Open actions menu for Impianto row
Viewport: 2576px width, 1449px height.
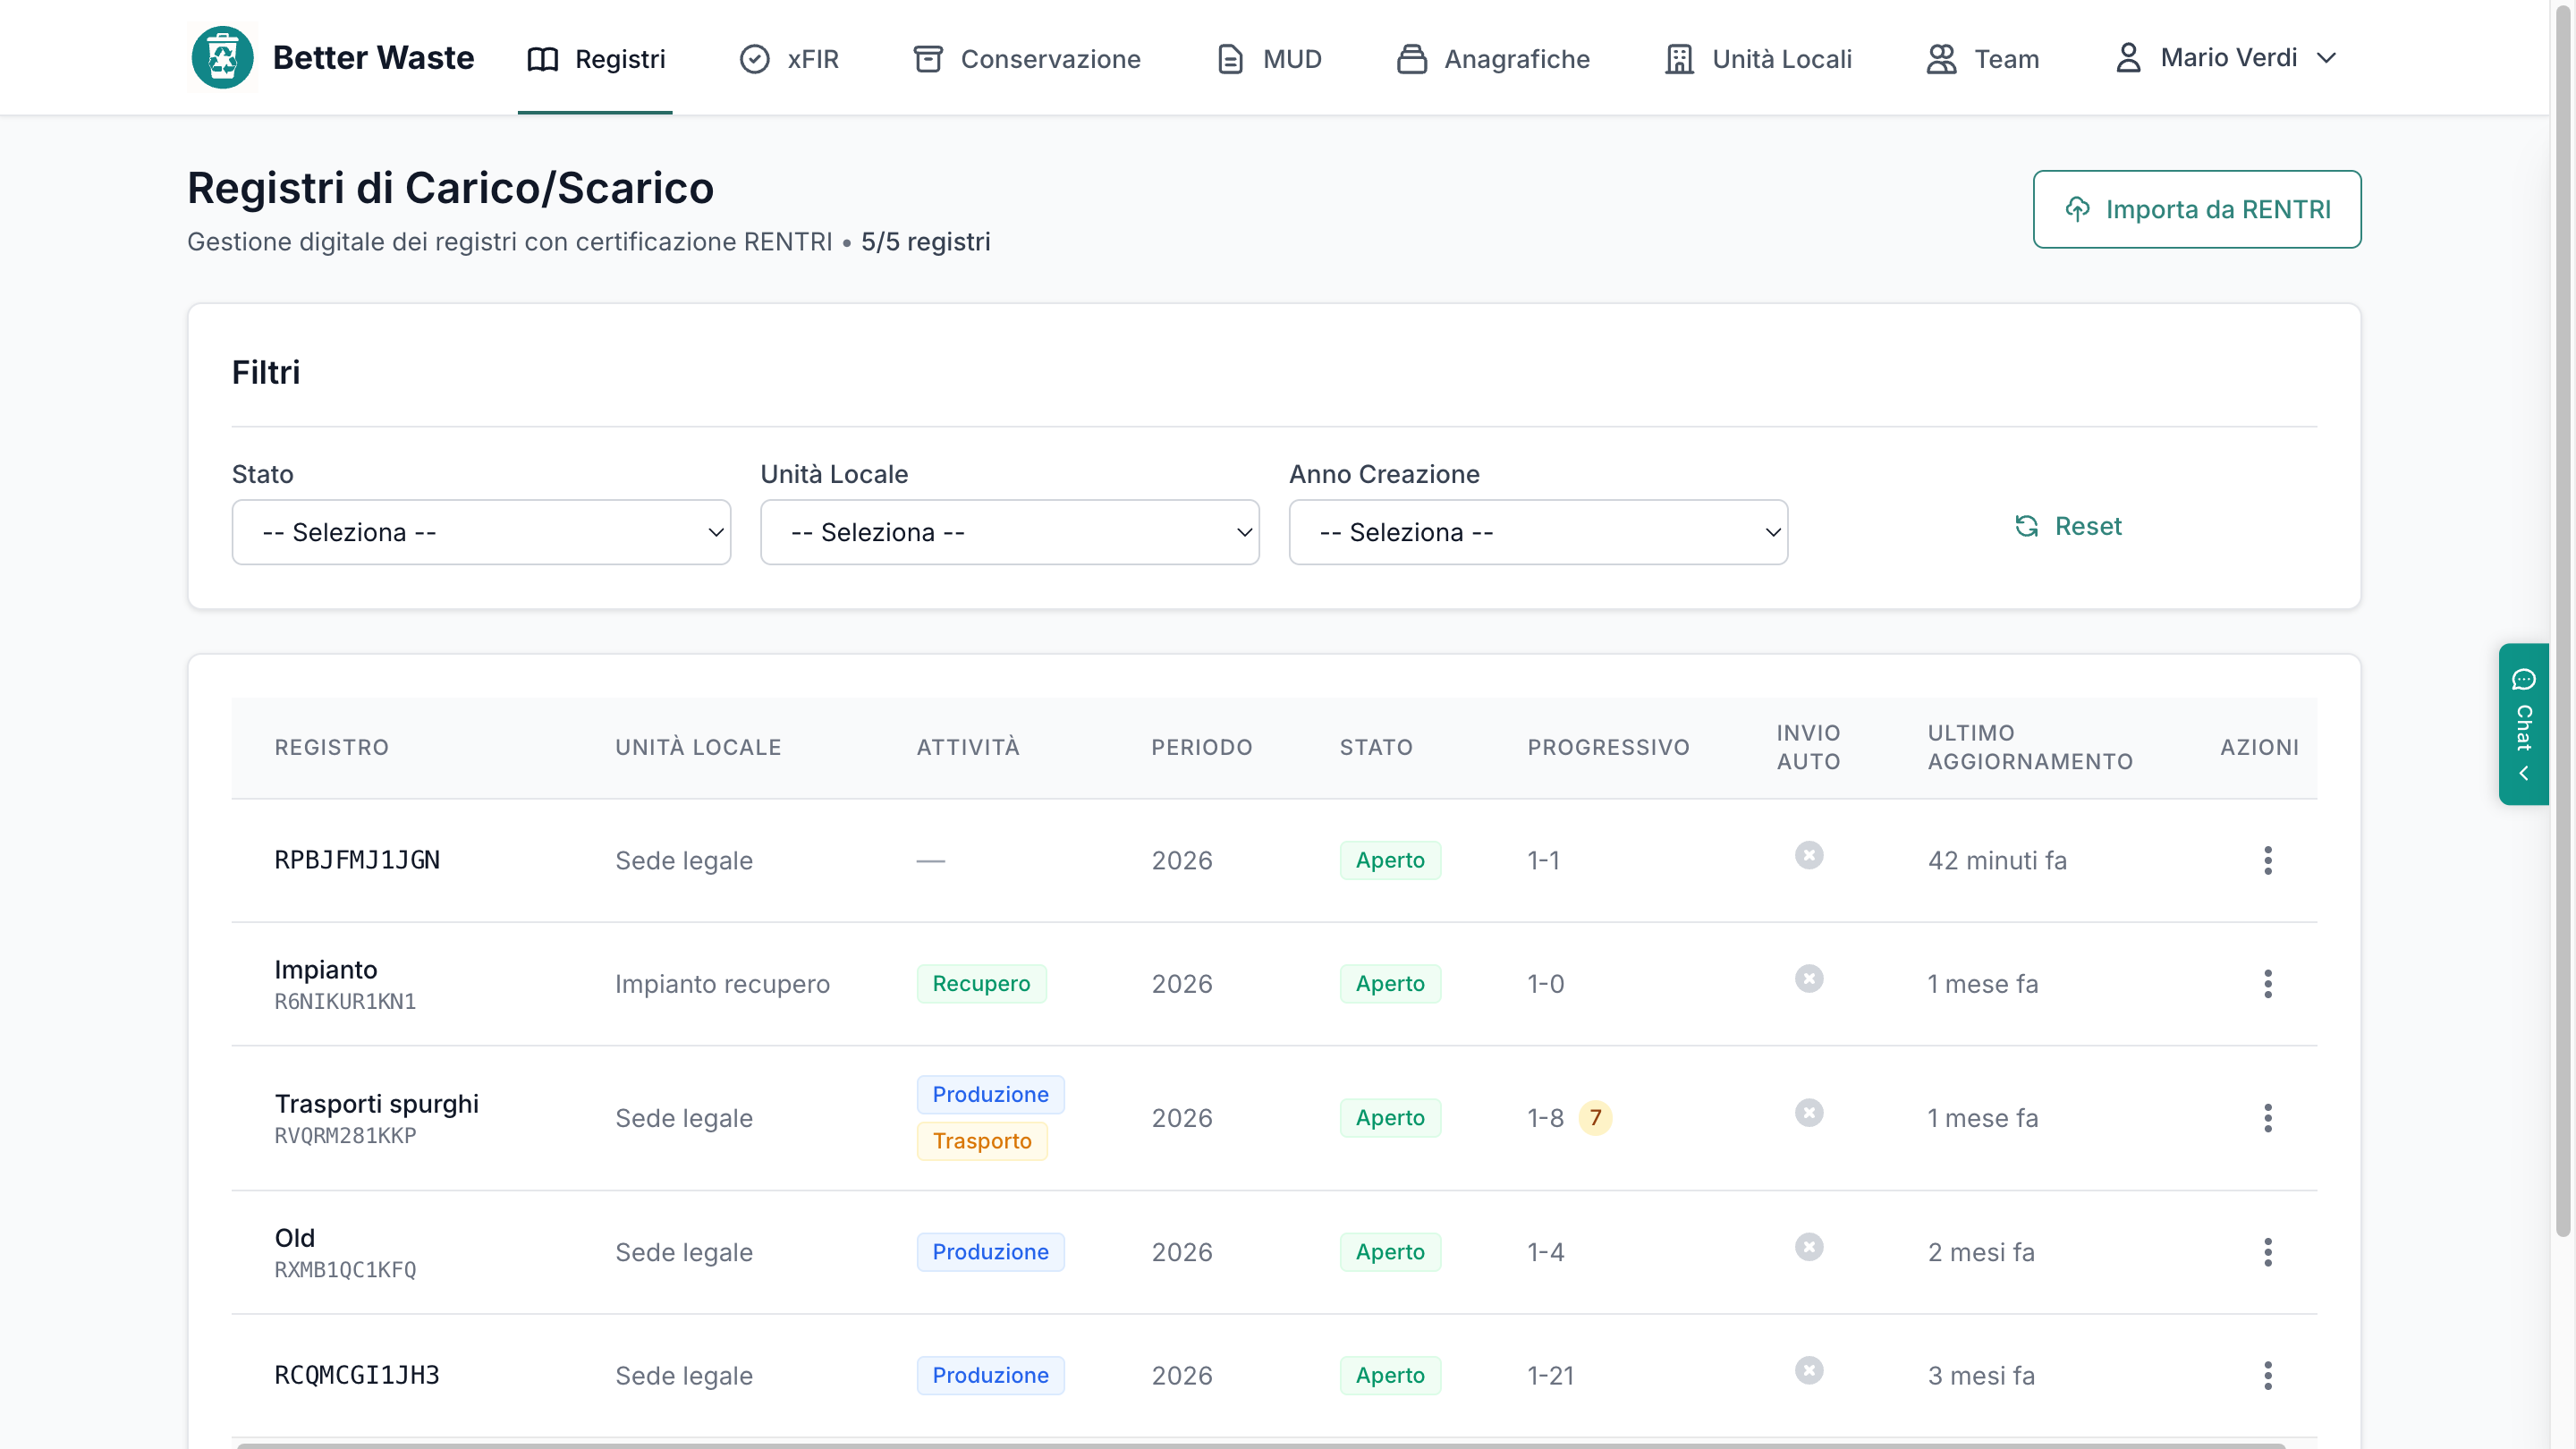point(2267,984)
